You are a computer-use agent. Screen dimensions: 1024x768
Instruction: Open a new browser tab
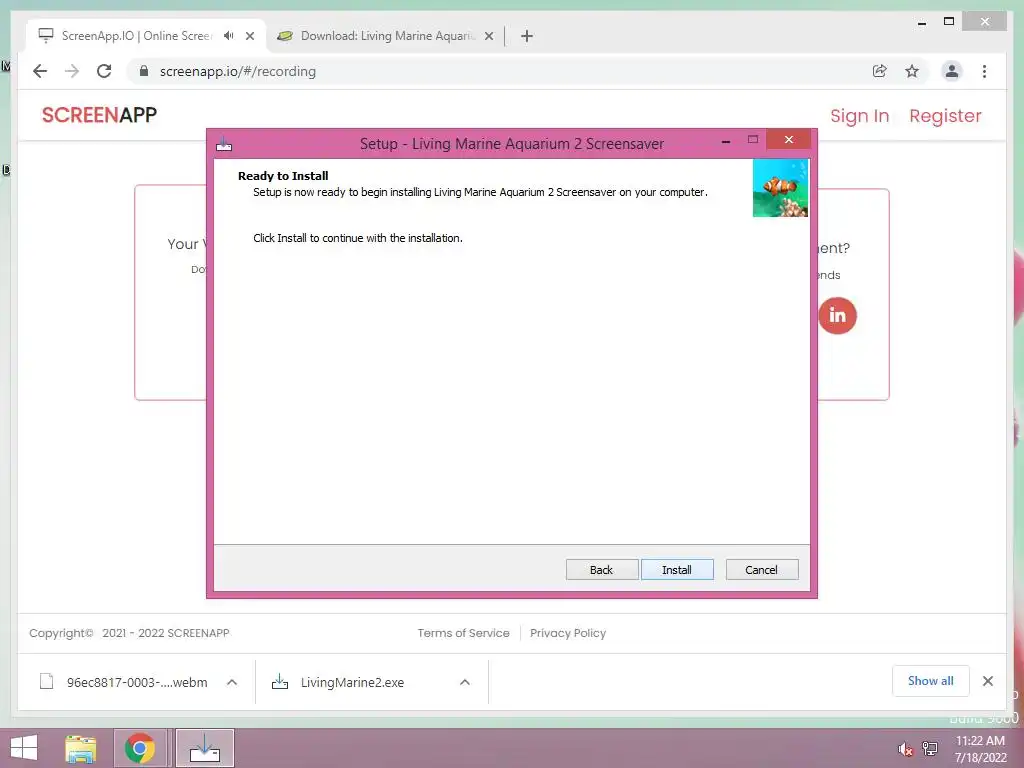(527, 36)
